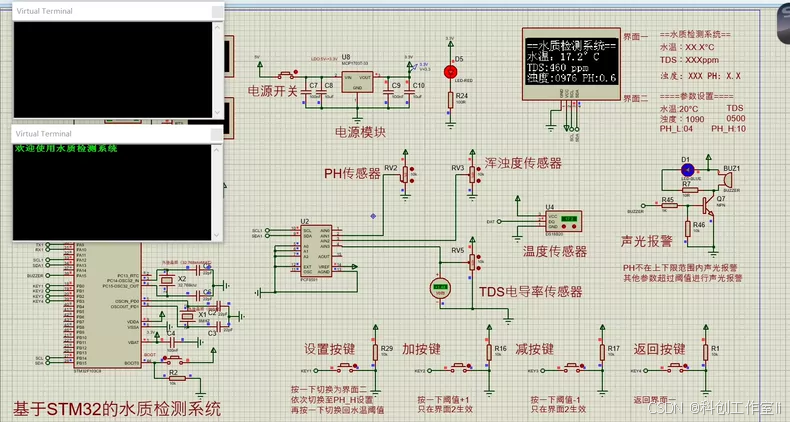The image size is (790, 422).
Task: Push the KEY1 设置按键 push button
Action: coord(346,367)
